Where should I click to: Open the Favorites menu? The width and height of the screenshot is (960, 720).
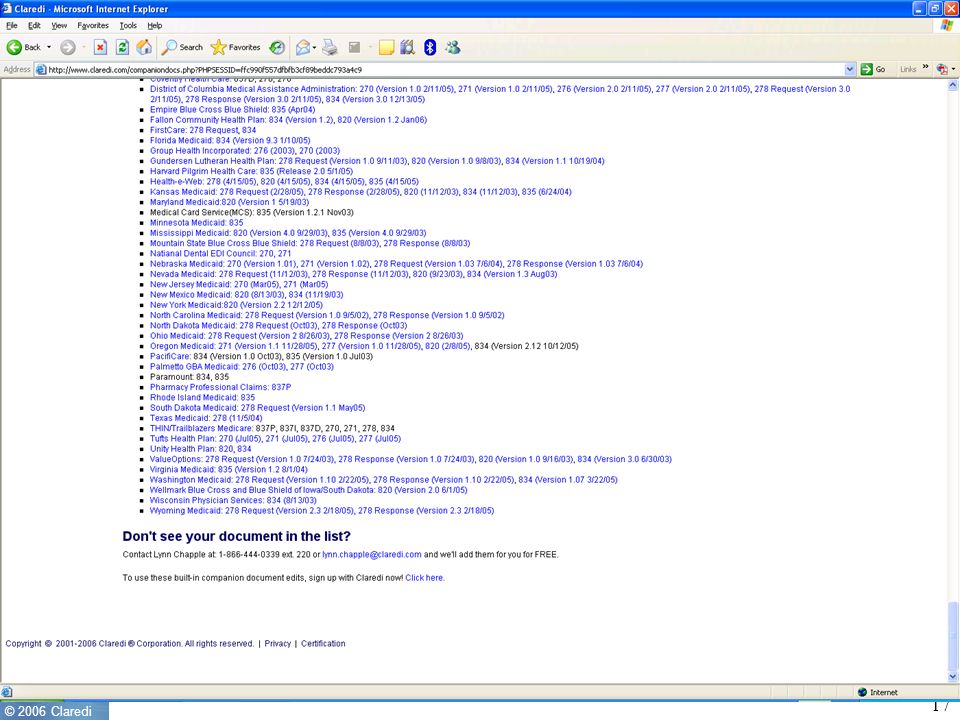93,26
